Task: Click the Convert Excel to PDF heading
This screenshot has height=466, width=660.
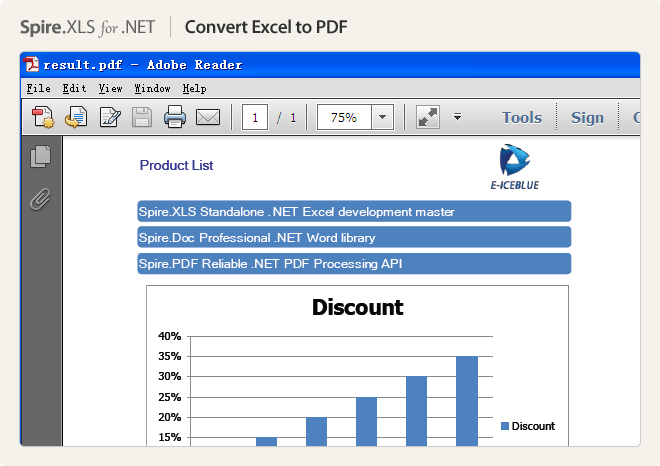Action: 266,27
